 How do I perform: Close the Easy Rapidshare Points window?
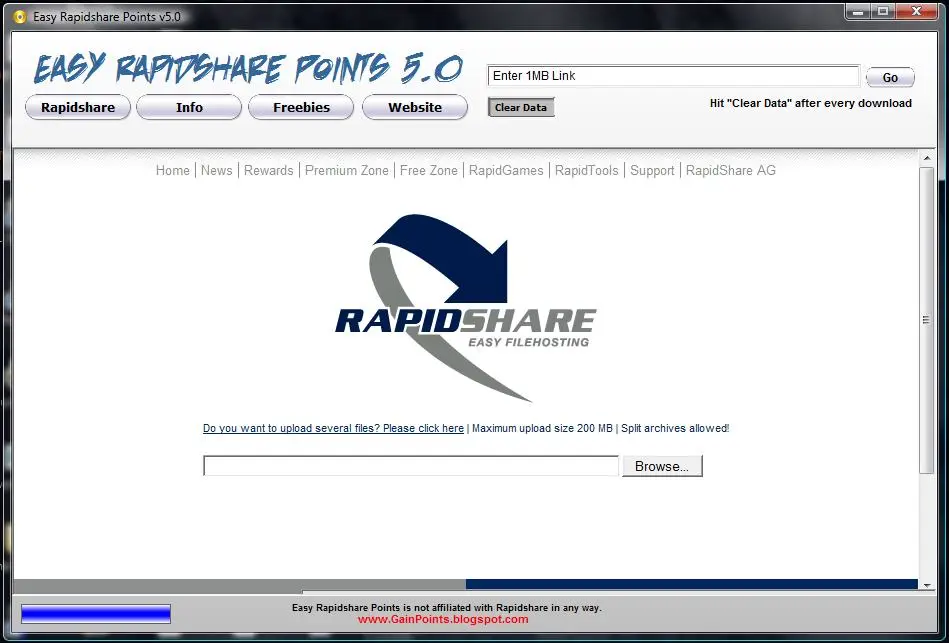click(x=916, y=11)
